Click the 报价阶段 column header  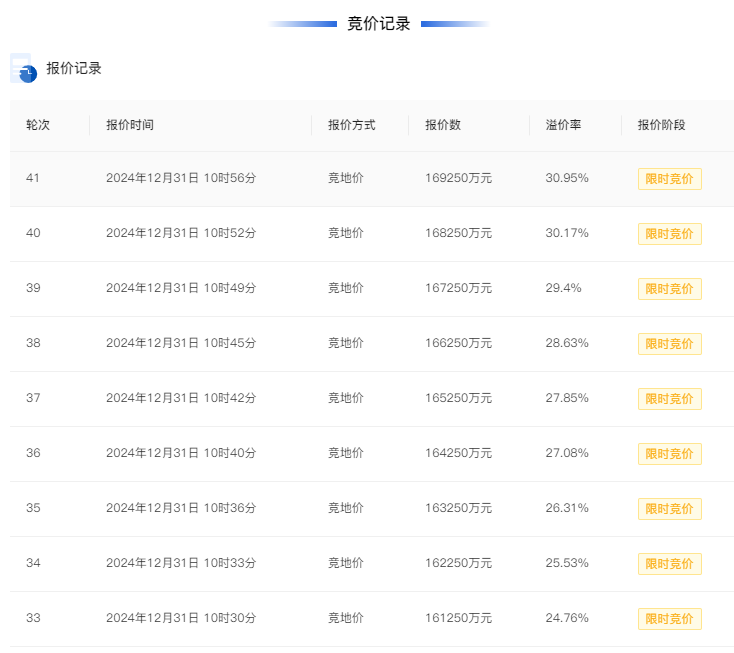(x=661, y=125)
